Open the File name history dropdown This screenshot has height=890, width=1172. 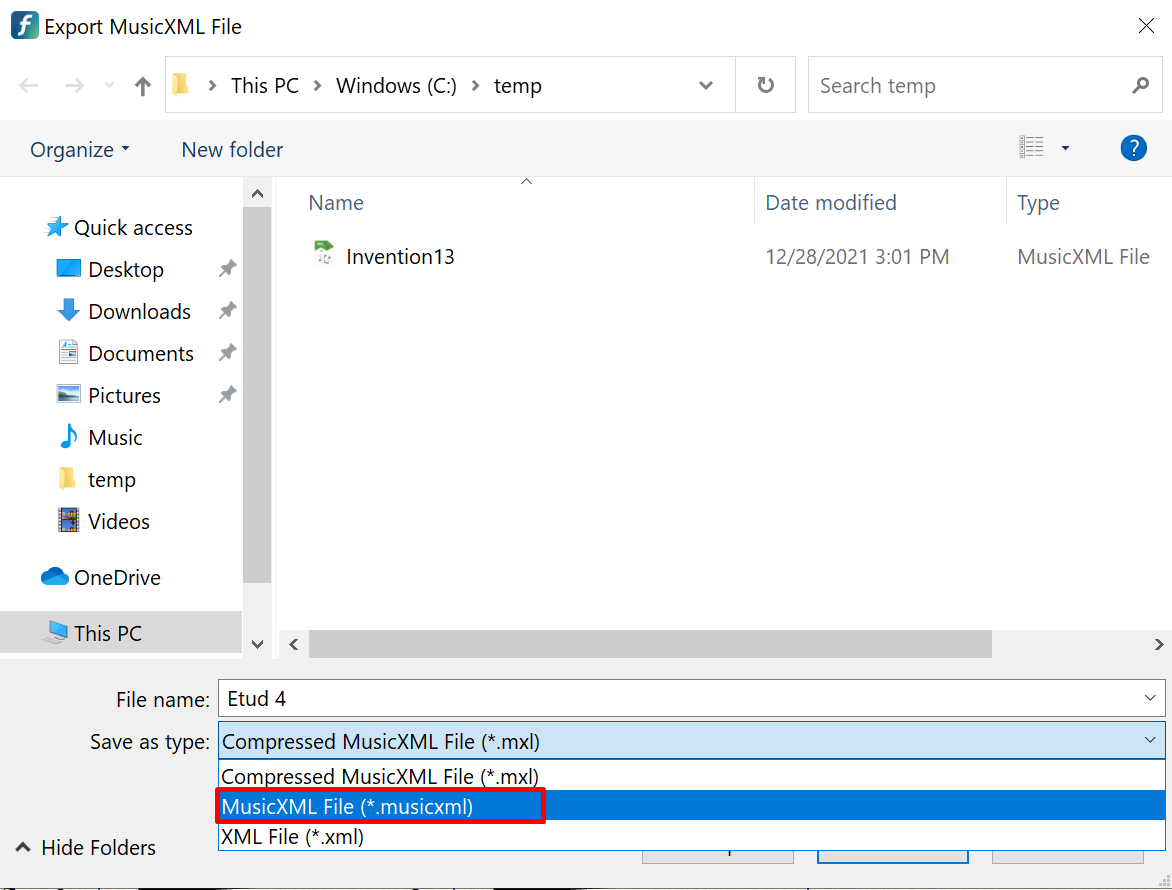1149,698
